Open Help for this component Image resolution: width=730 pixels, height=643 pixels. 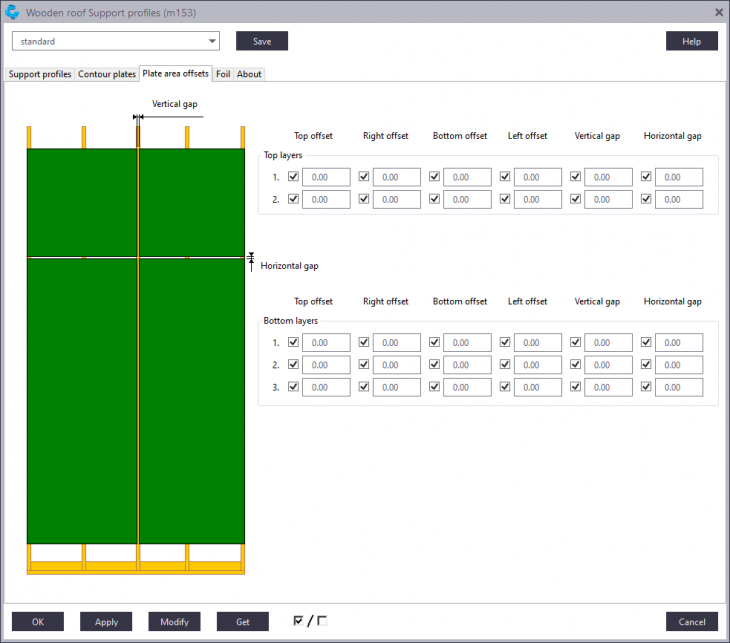pos(691,41)
